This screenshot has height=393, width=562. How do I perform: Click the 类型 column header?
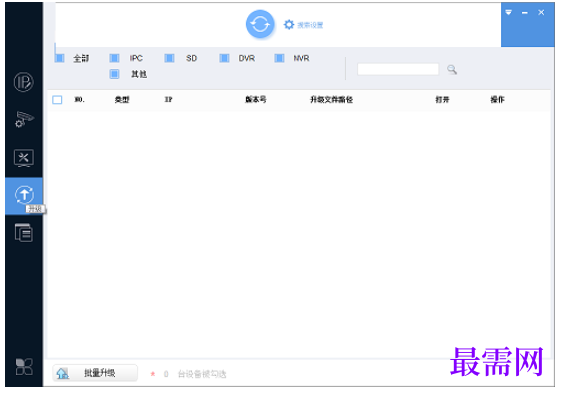[x=122, y=100]
